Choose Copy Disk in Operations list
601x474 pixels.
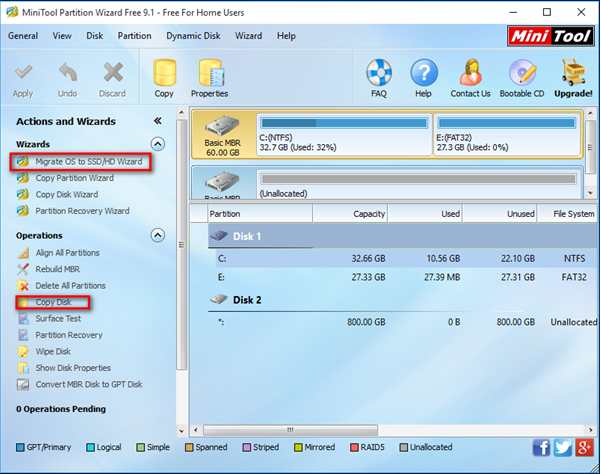(53, 302)
